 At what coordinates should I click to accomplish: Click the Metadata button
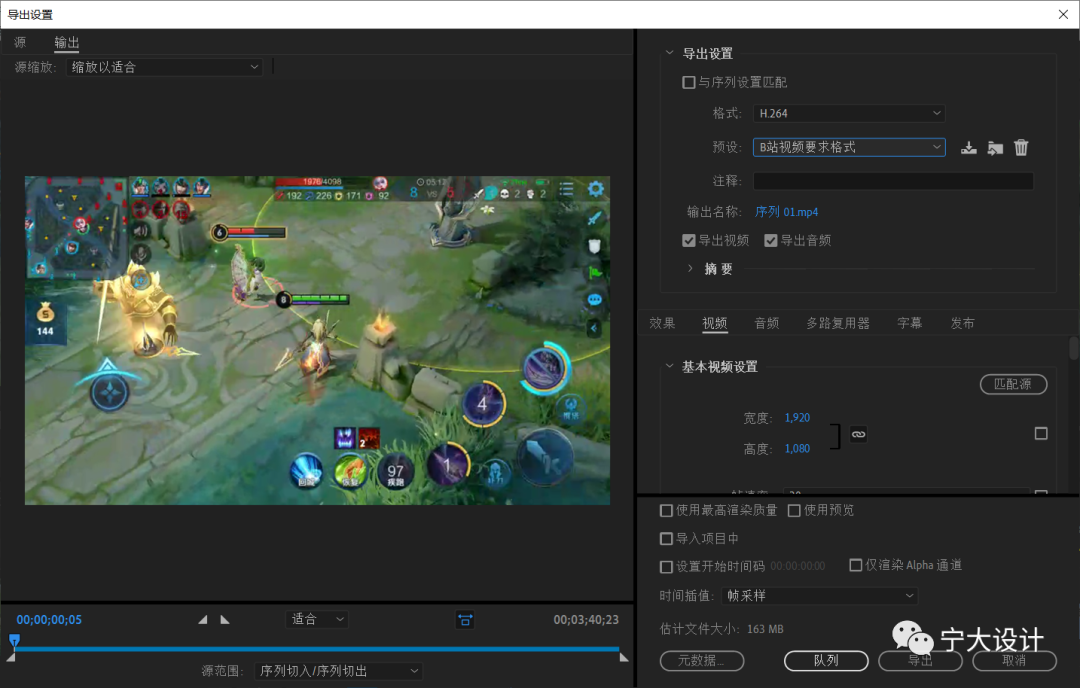pyautogui.click(x=701, y=660)
